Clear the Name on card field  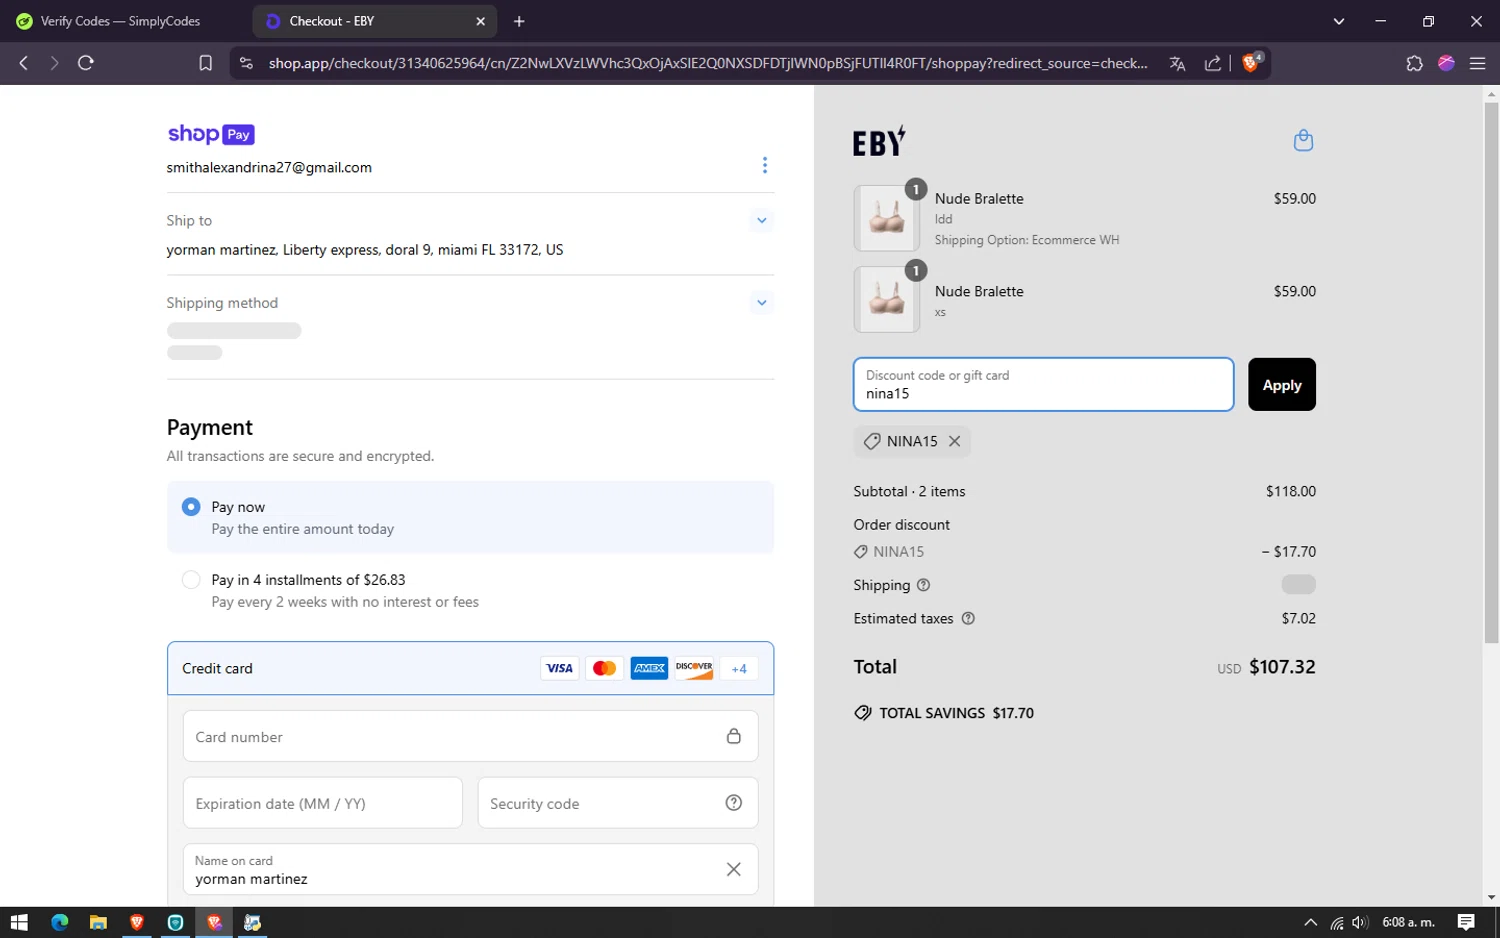734,869
